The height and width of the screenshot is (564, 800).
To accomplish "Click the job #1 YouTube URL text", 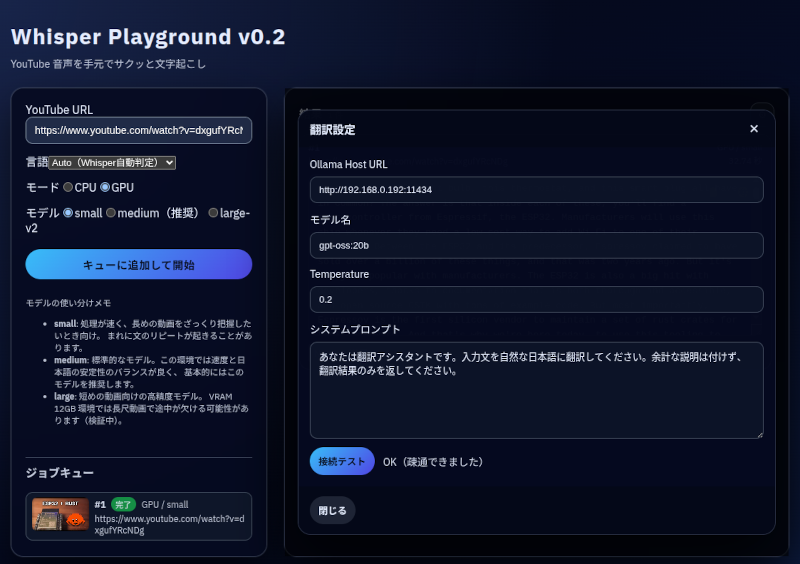I will (x=168, y=525).
